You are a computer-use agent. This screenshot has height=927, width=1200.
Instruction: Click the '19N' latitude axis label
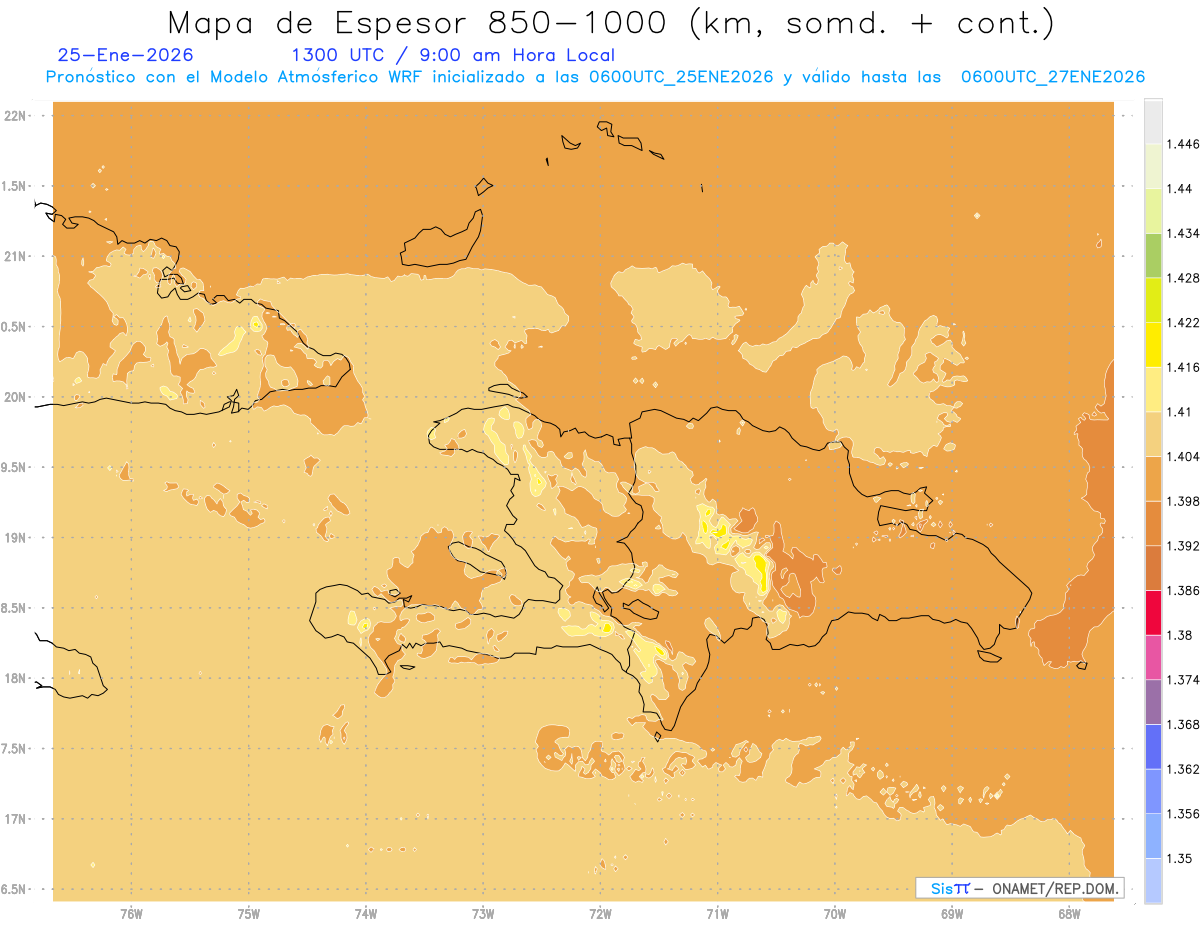click(17, 538)
